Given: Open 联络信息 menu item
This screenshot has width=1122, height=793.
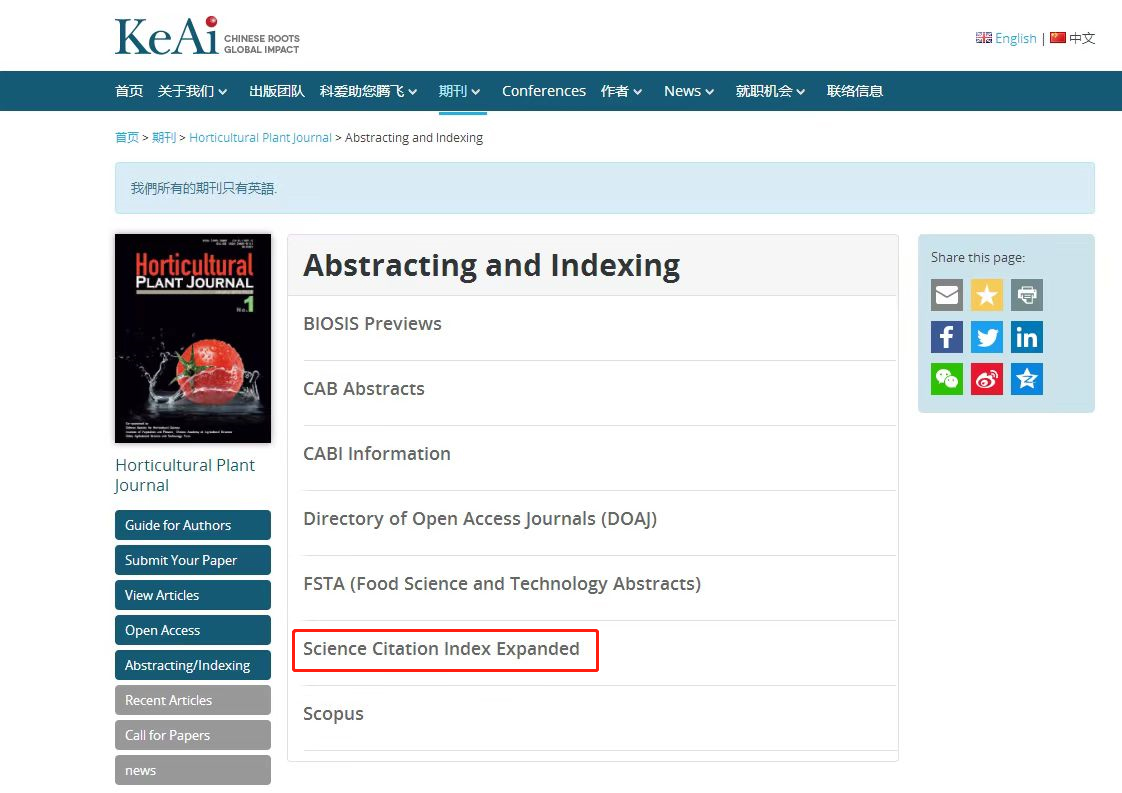Looking at the screenshot, I should point(854,91).
